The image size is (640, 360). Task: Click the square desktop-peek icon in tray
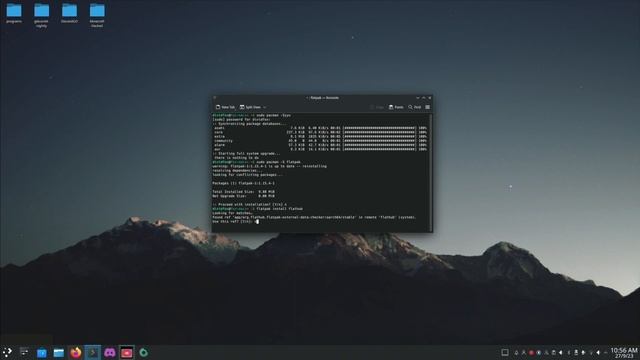[504, 352]
